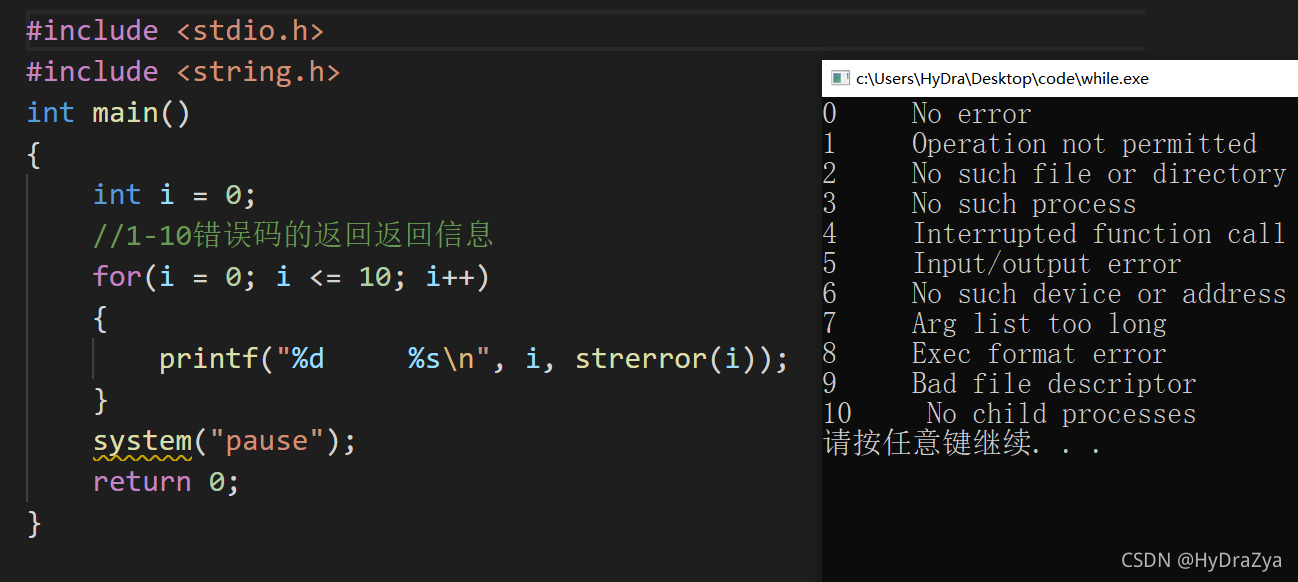
Task: Click the 'No error' console output line
Action: coord(970,114)
